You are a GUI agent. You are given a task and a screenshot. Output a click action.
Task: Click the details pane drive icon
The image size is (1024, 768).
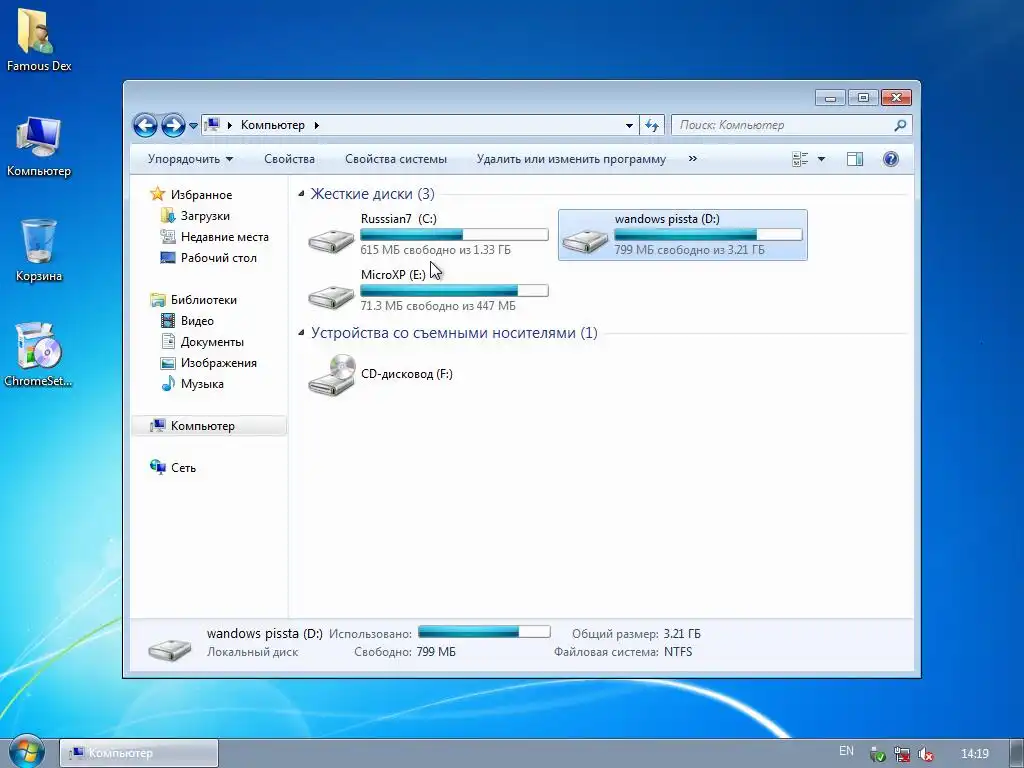click(x=170, y=648)
